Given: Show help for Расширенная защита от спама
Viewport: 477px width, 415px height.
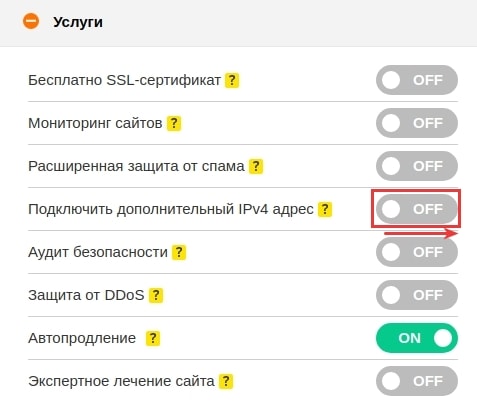Looking at the screenshot, I should coord(256,166).
